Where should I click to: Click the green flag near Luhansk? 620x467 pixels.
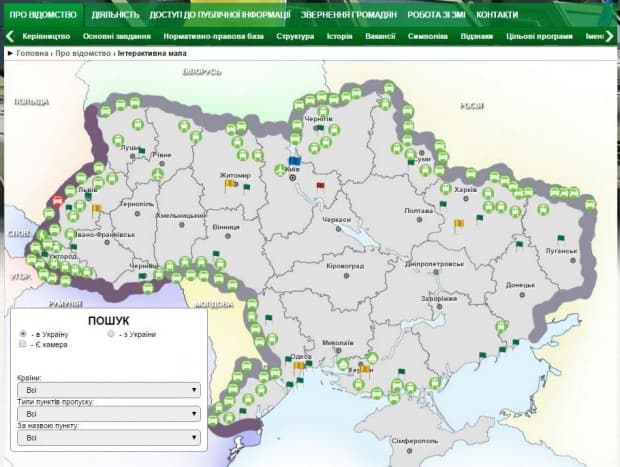[560, 238]
